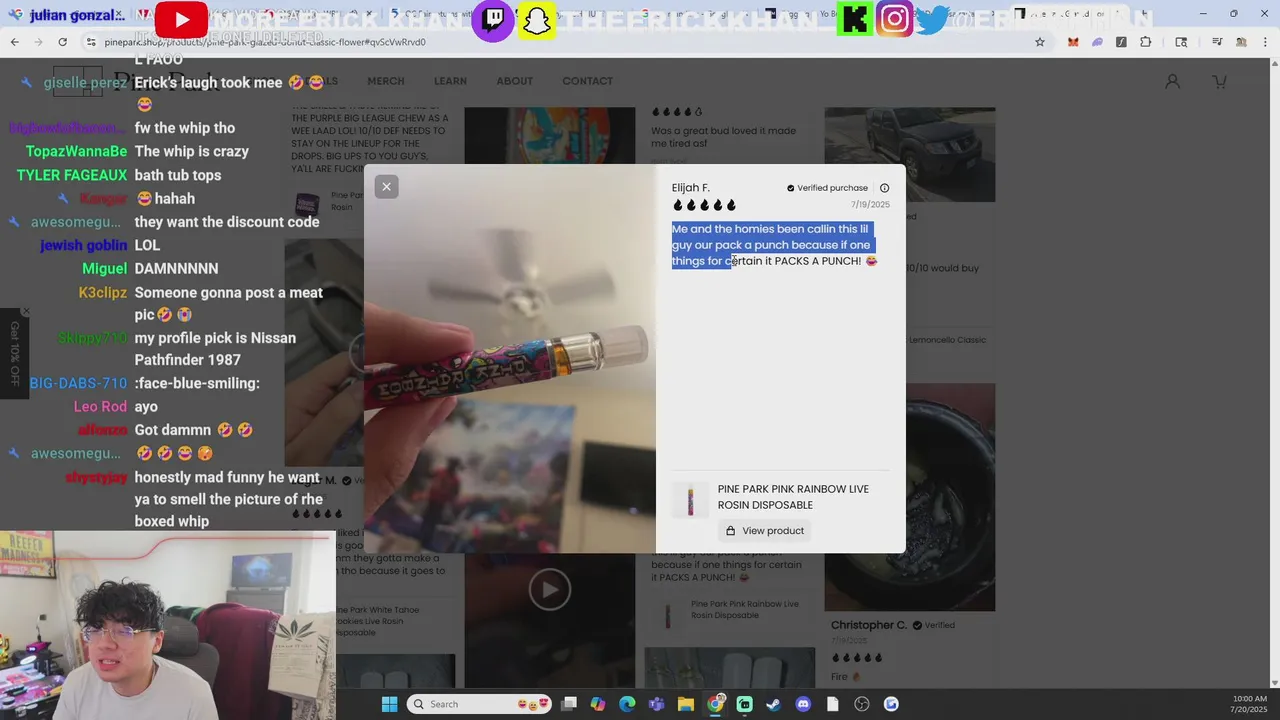
Task: Click the Lemoncello Classic product text
Action: pos(946,340)
